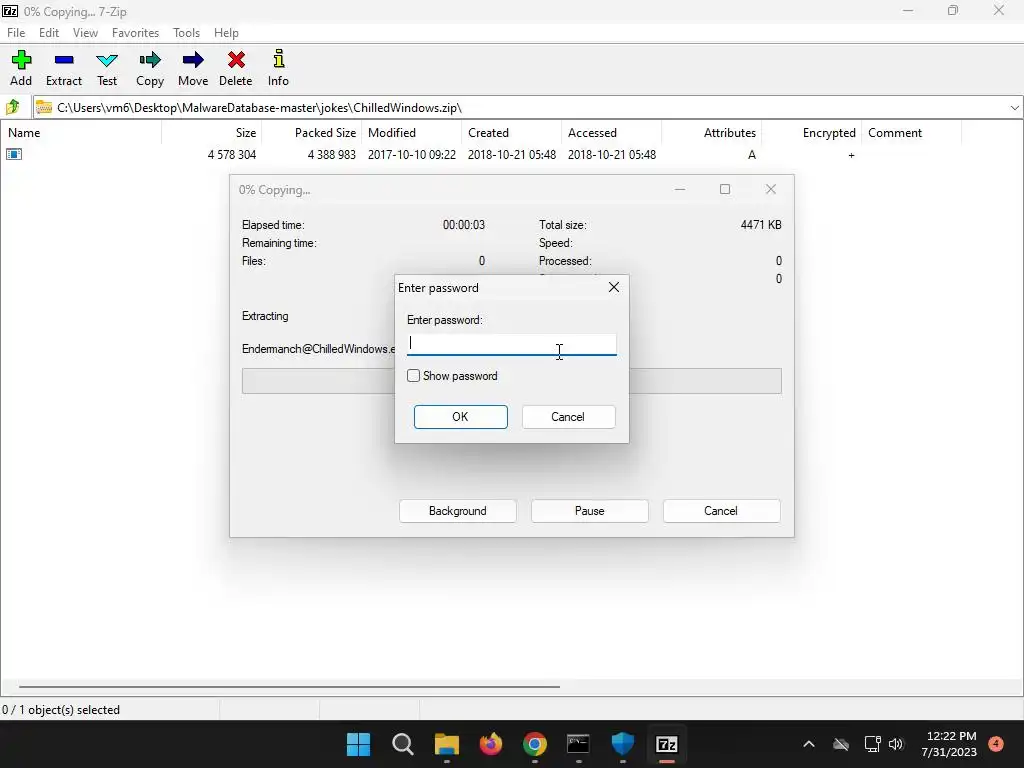The width and height of the screenshot is (1024, 768).
Task: Click the cloud sync tray icon
Action: click(x=841, y=744)
